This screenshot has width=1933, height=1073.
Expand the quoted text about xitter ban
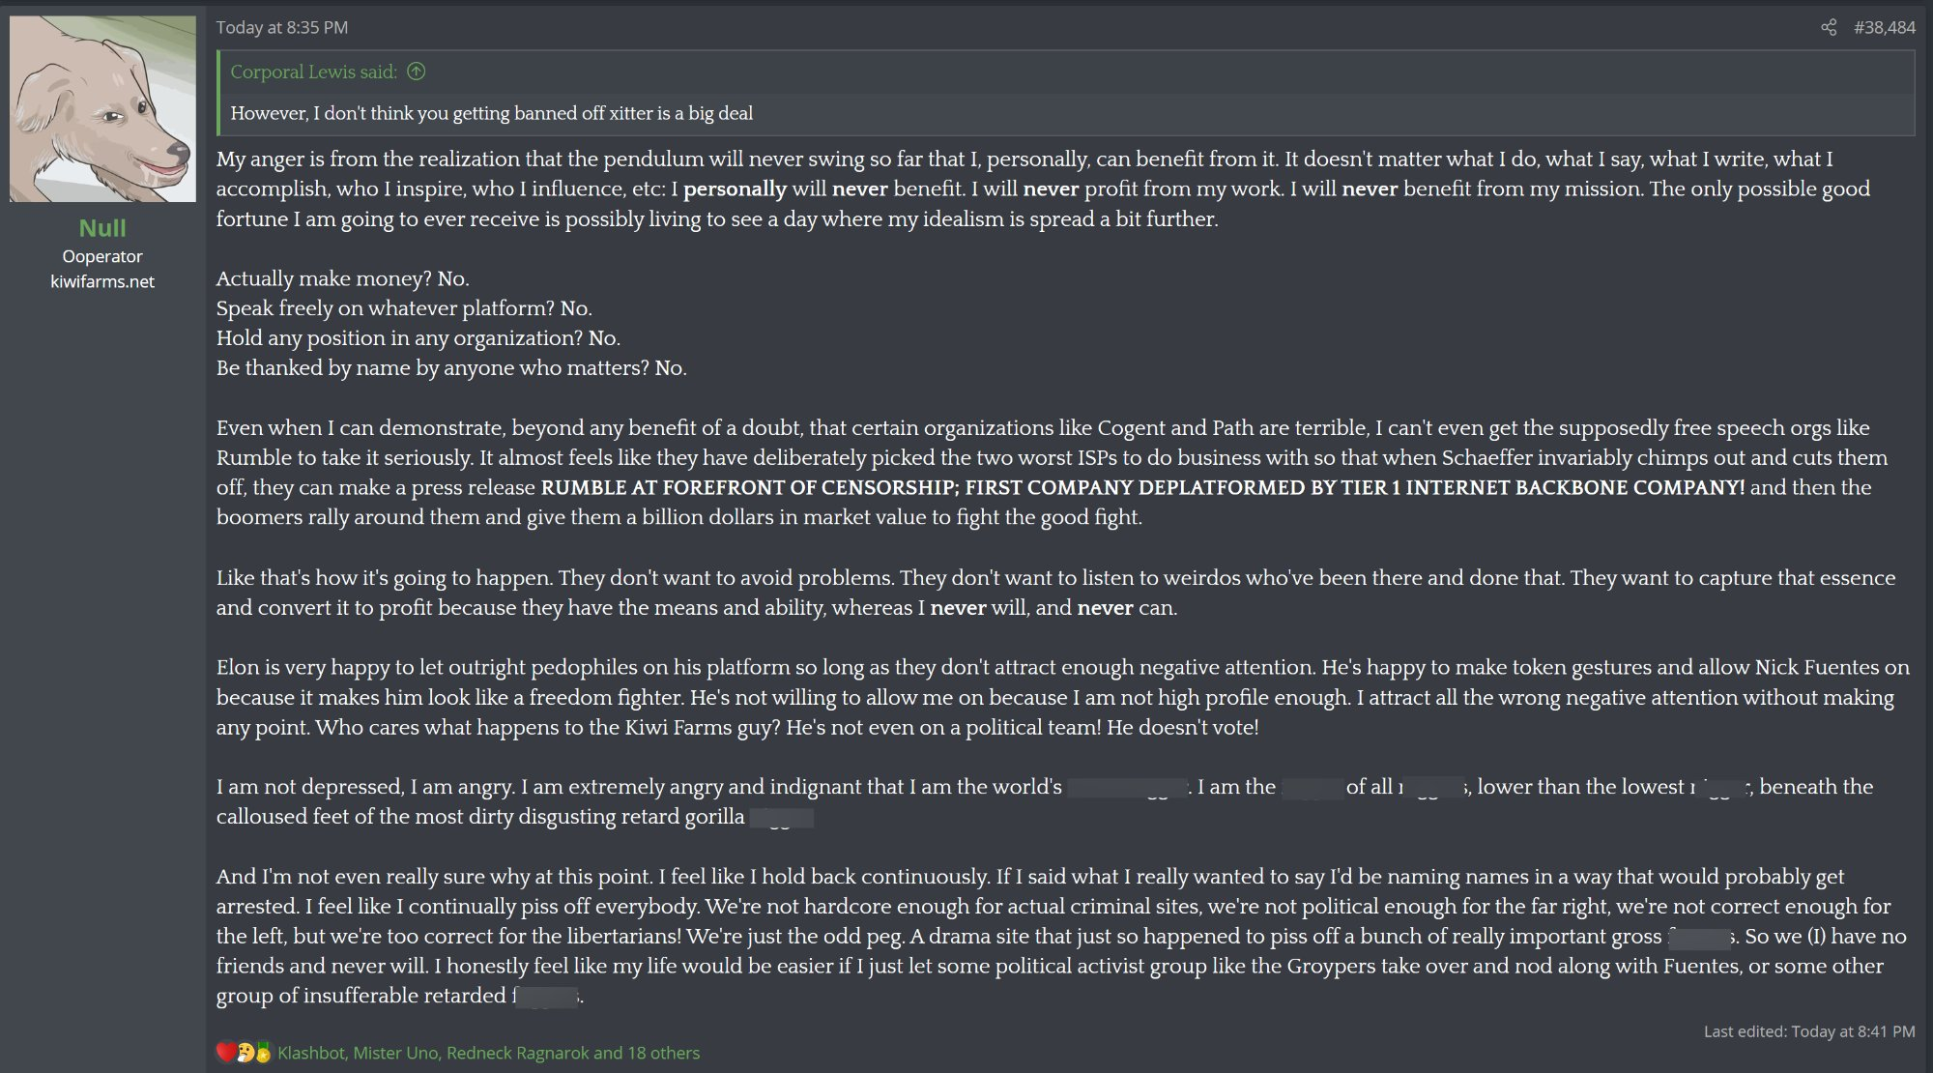[x=491, y=113]
